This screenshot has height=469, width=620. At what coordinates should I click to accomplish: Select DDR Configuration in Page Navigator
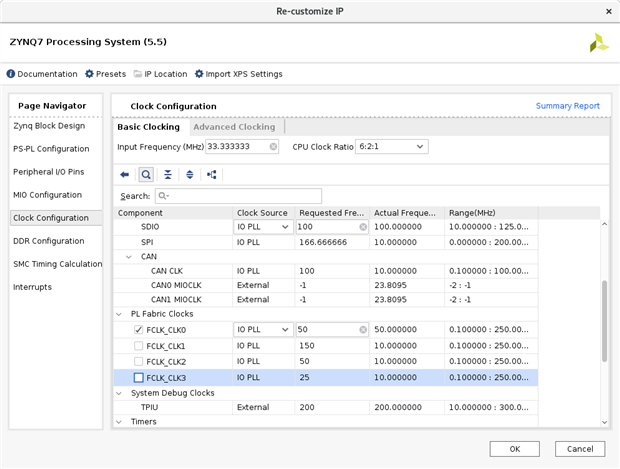pos(48,241)
